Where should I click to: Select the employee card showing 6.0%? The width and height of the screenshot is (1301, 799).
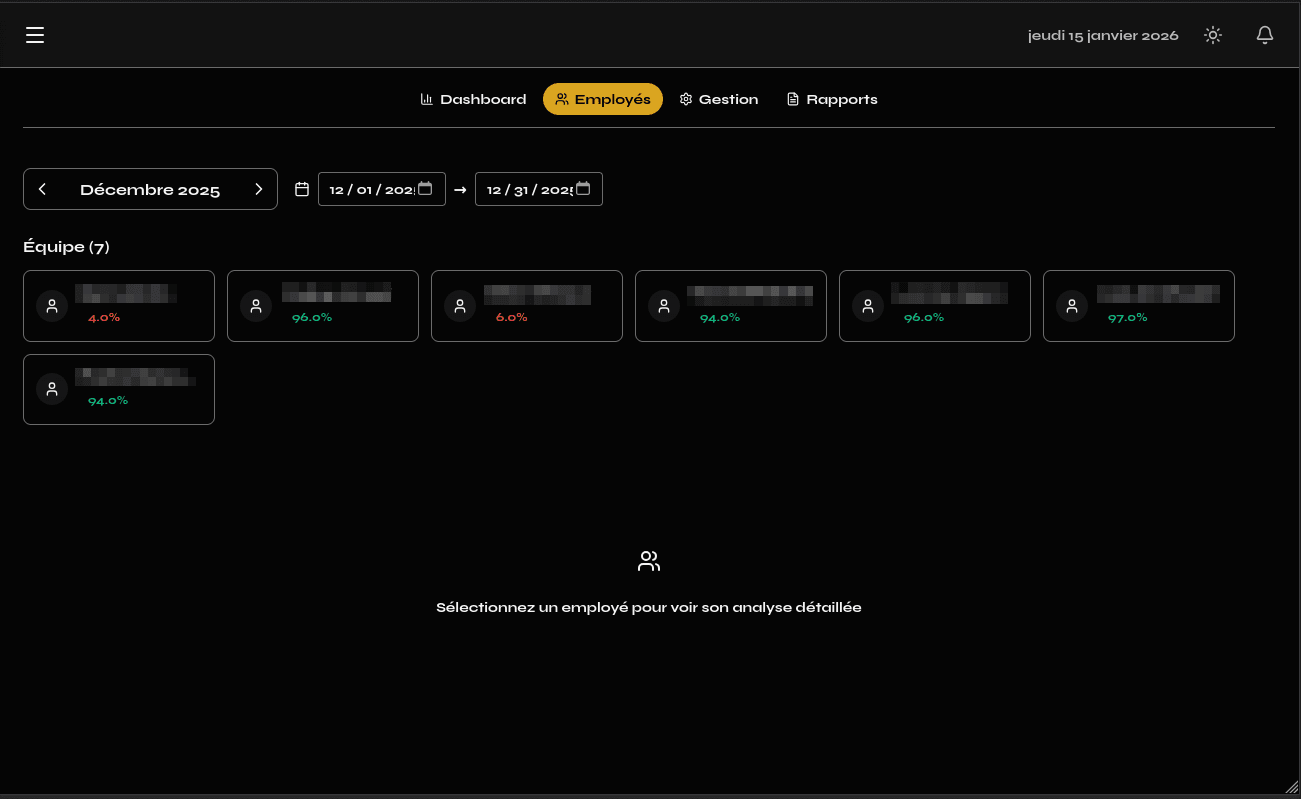click(527, 306)
